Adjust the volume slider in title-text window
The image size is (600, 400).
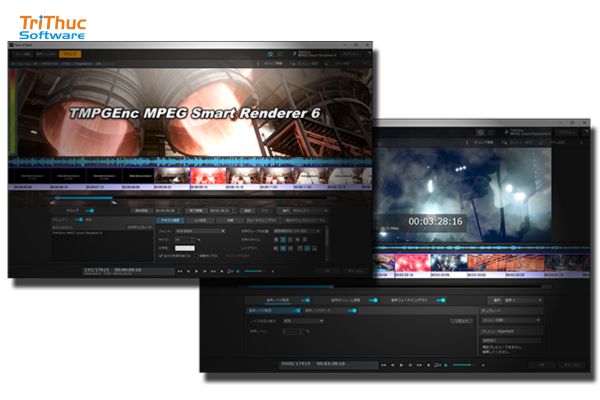pyautogui.click(x=253, y=271)
